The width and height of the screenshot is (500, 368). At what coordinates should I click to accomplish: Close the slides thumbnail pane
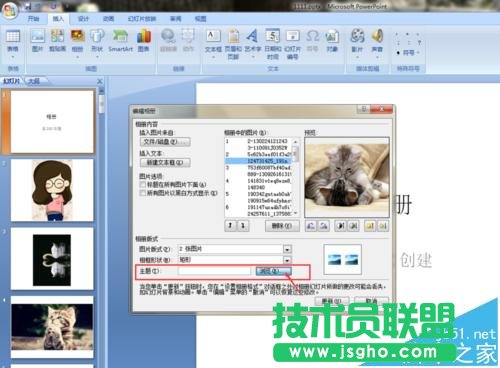99,81
